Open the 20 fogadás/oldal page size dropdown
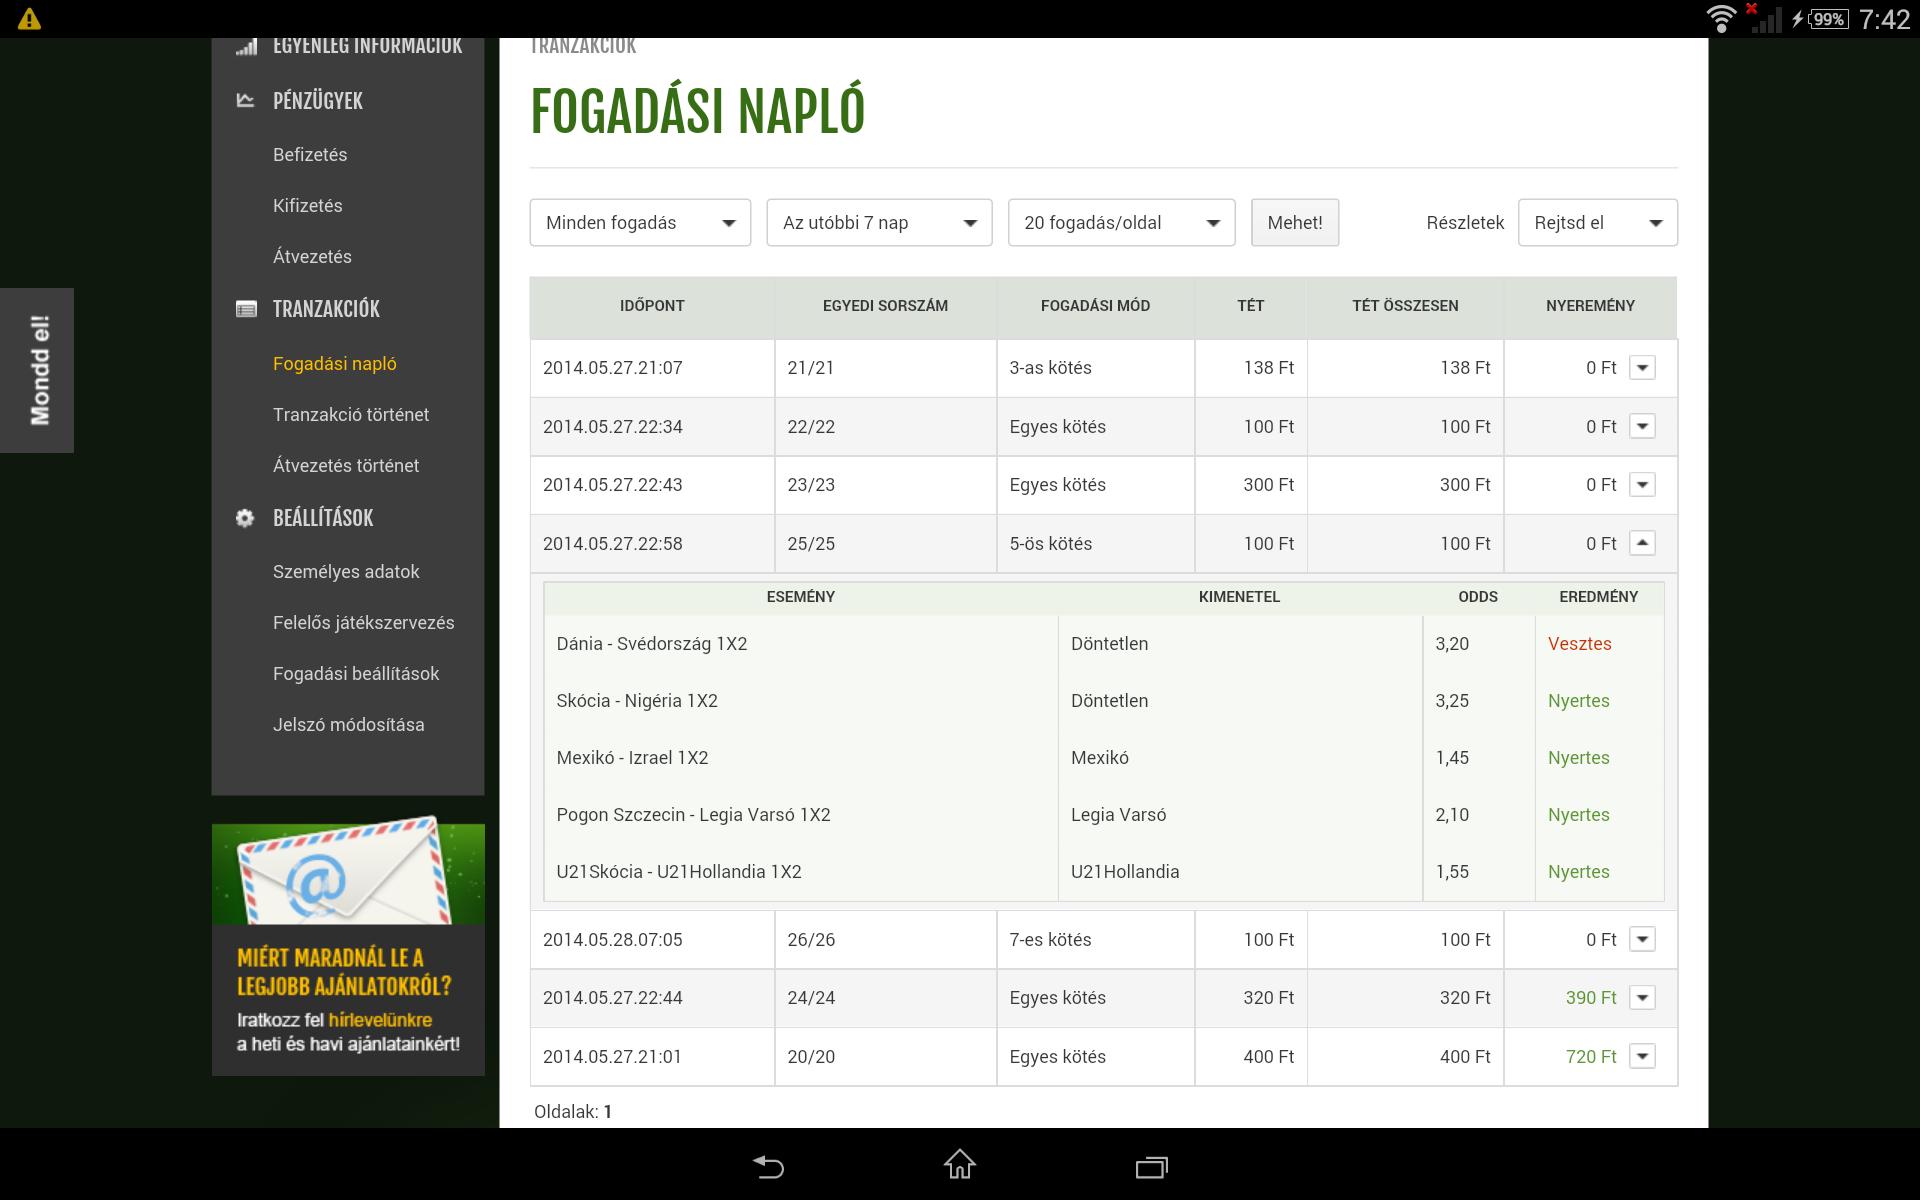 (x=1121, y=223)
